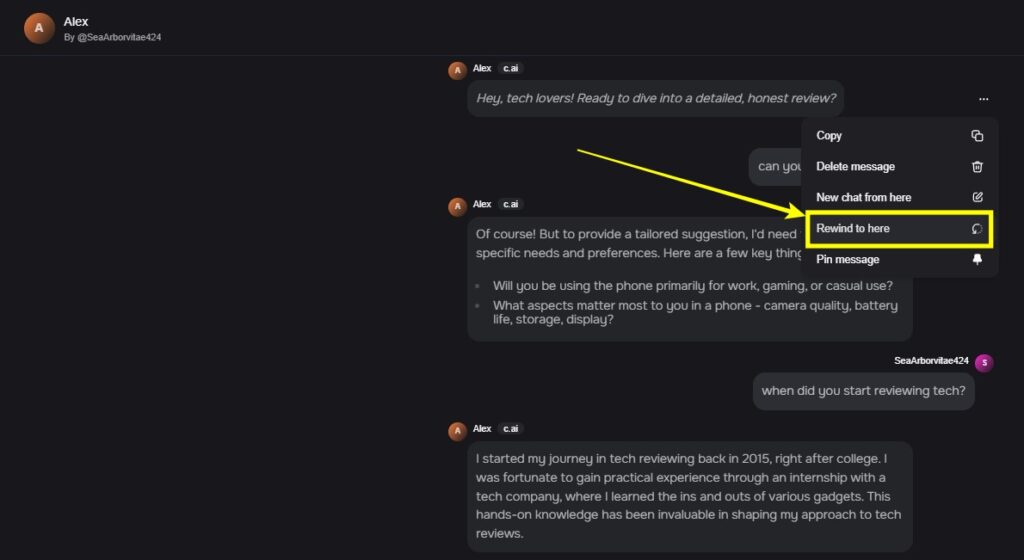This screenshot has width=1024, height=560.
Task: Click the edit icon beside New chat from here
Action: click(977, 197)
